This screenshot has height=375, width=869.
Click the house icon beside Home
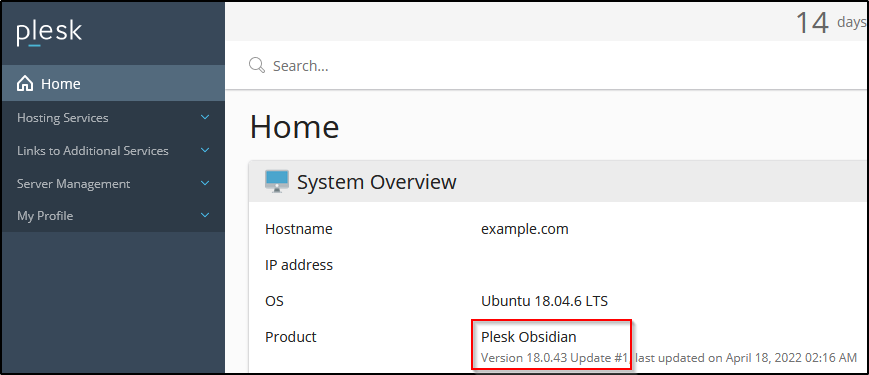click(x=25, y=84)
